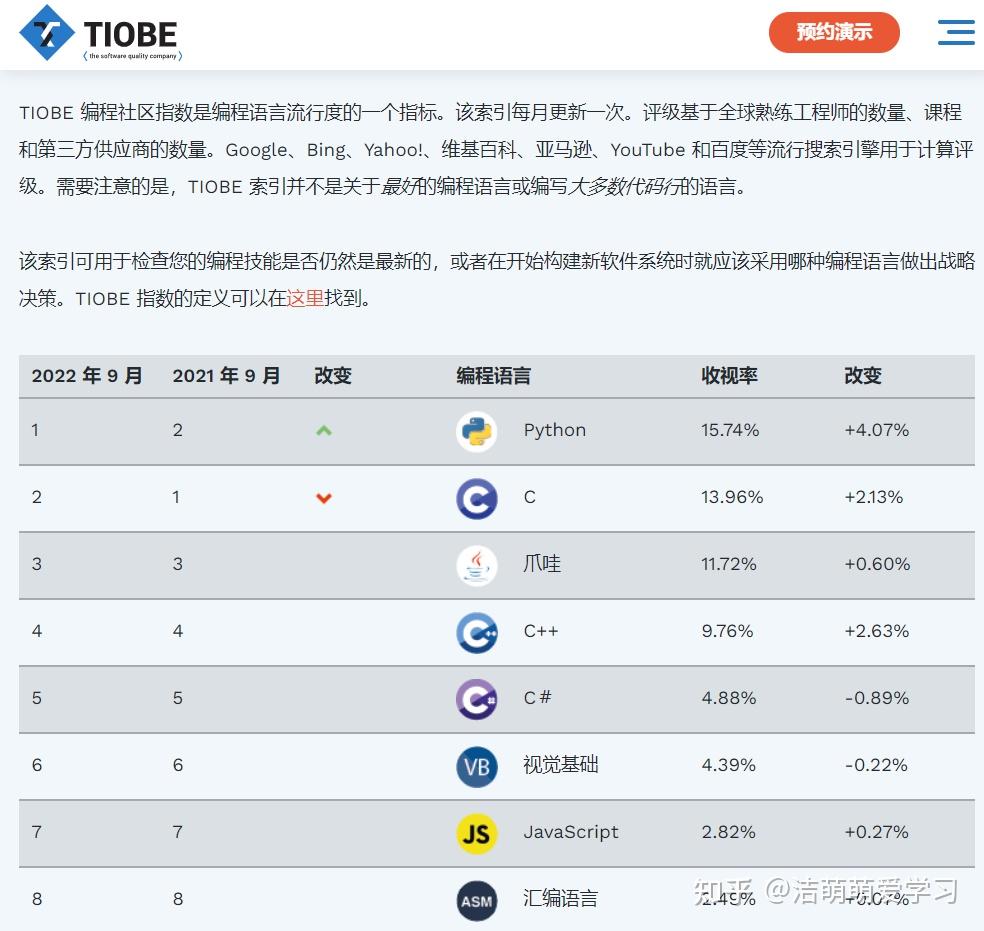984x931 pixels.
Task: Click the Python language logo
Action: pyautogui.click(x=477, y=432)
